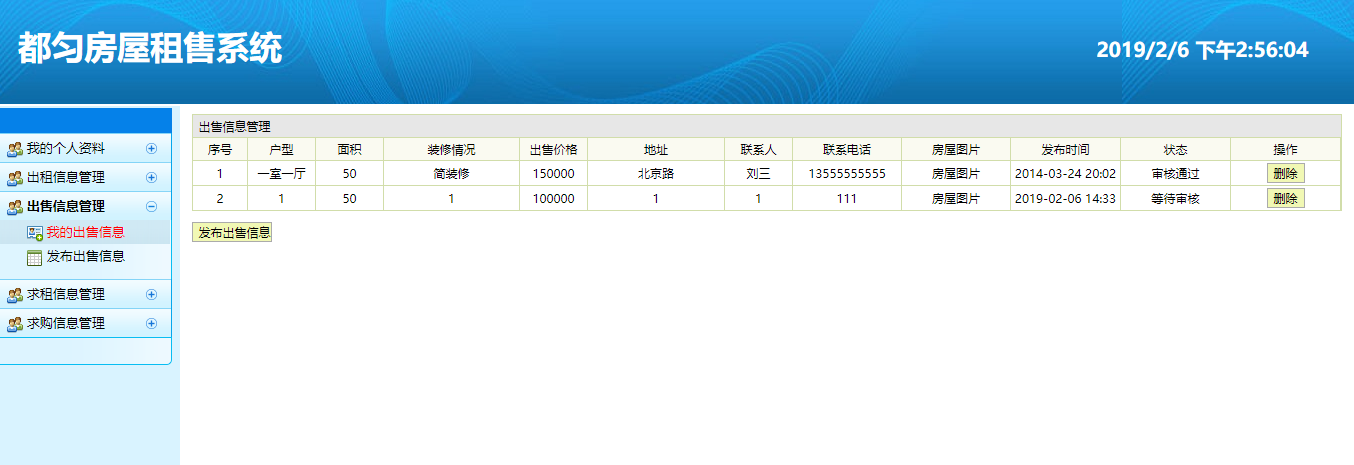Click the 状态 column header
The height and width of the screenshot is (465, 1354).
click(1175, 150)
